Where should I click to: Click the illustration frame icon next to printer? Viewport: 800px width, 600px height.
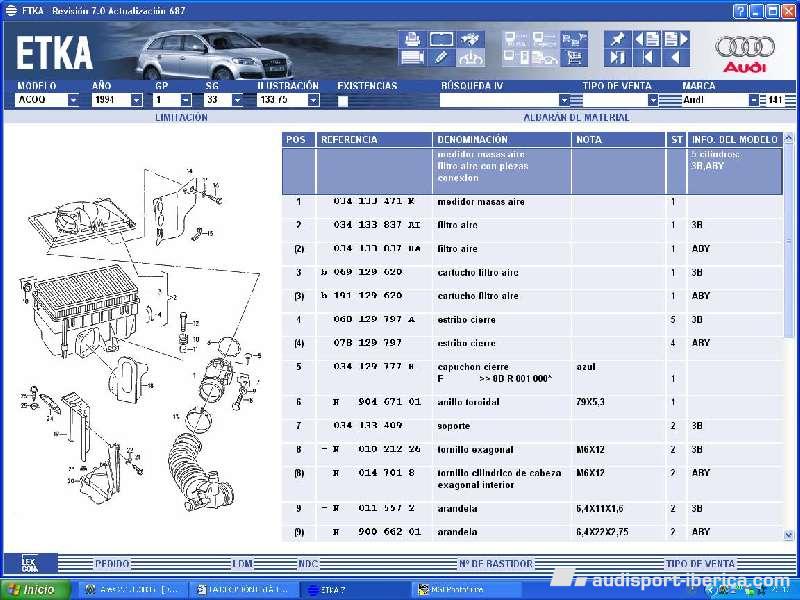point(441,39)
